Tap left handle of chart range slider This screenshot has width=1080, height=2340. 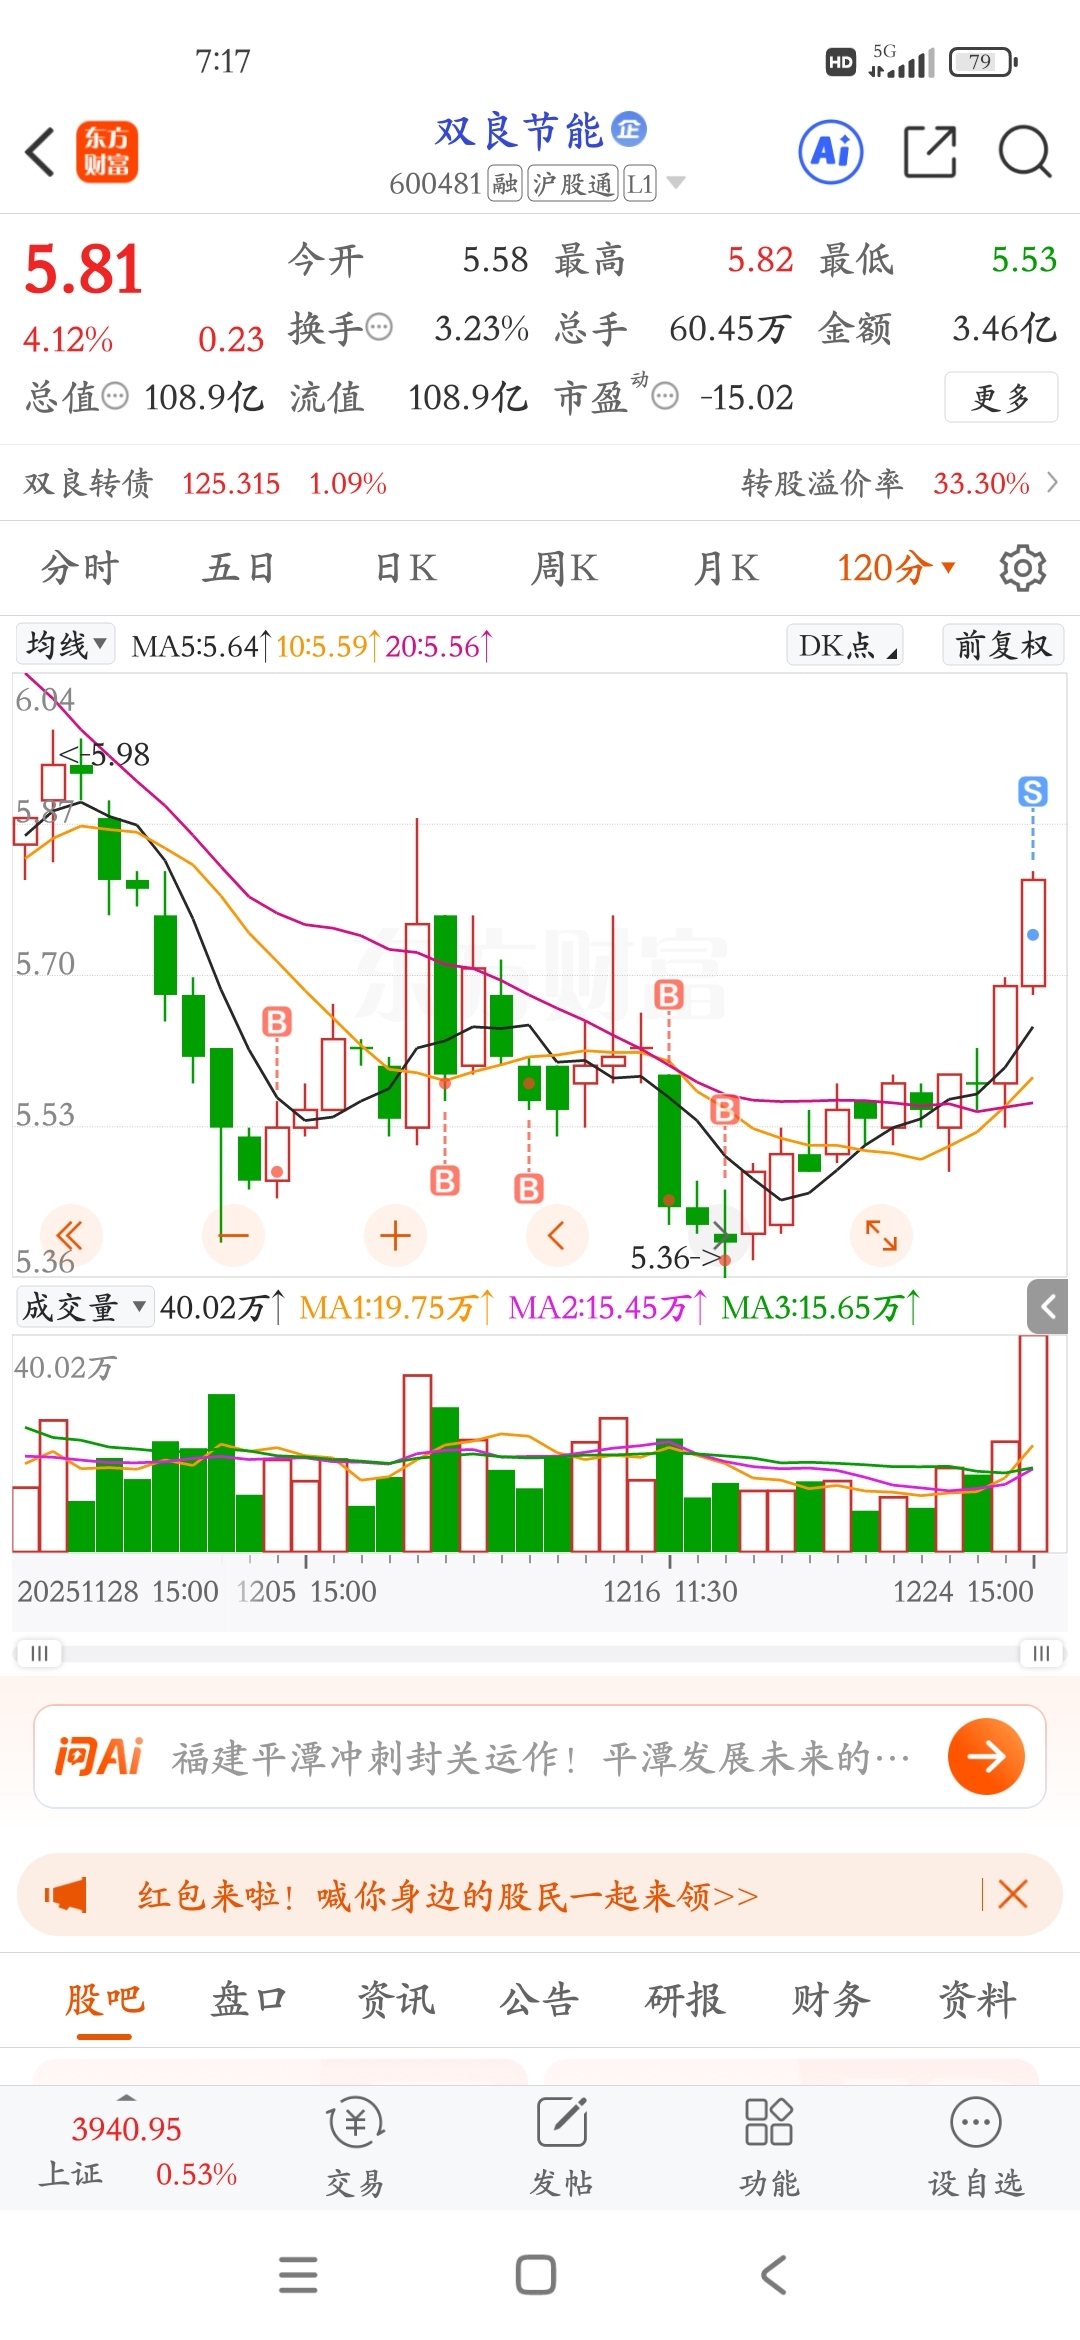tap(39, 1653)
